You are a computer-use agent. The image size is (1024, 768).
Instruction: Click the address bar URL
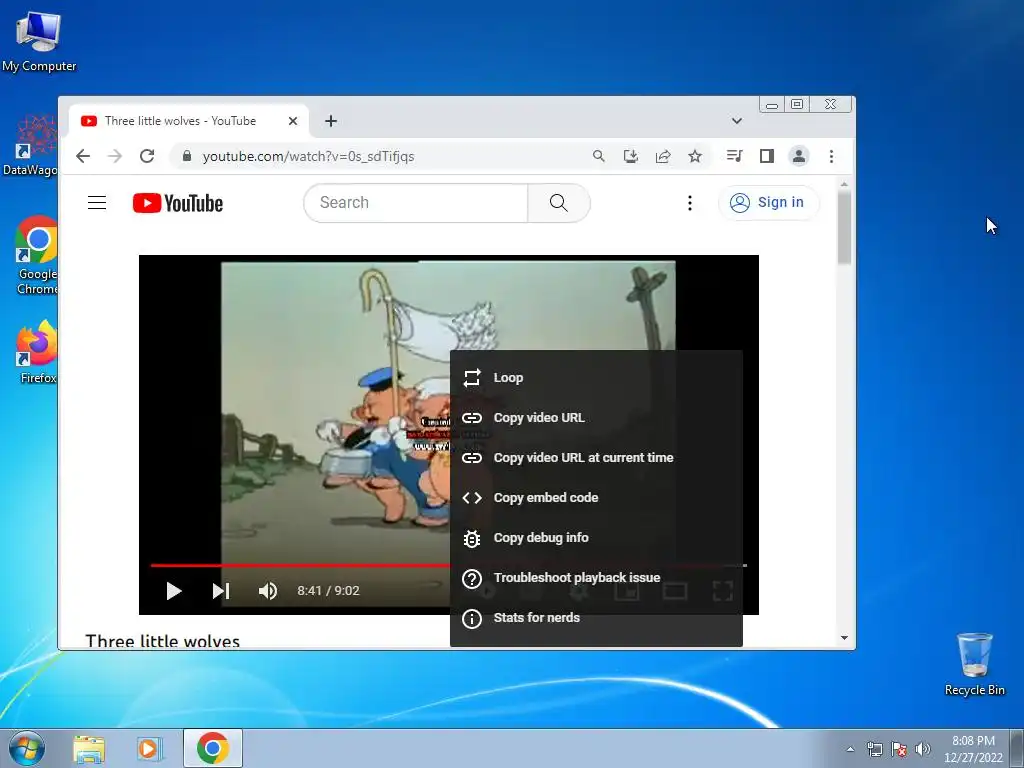pos(308,156)
